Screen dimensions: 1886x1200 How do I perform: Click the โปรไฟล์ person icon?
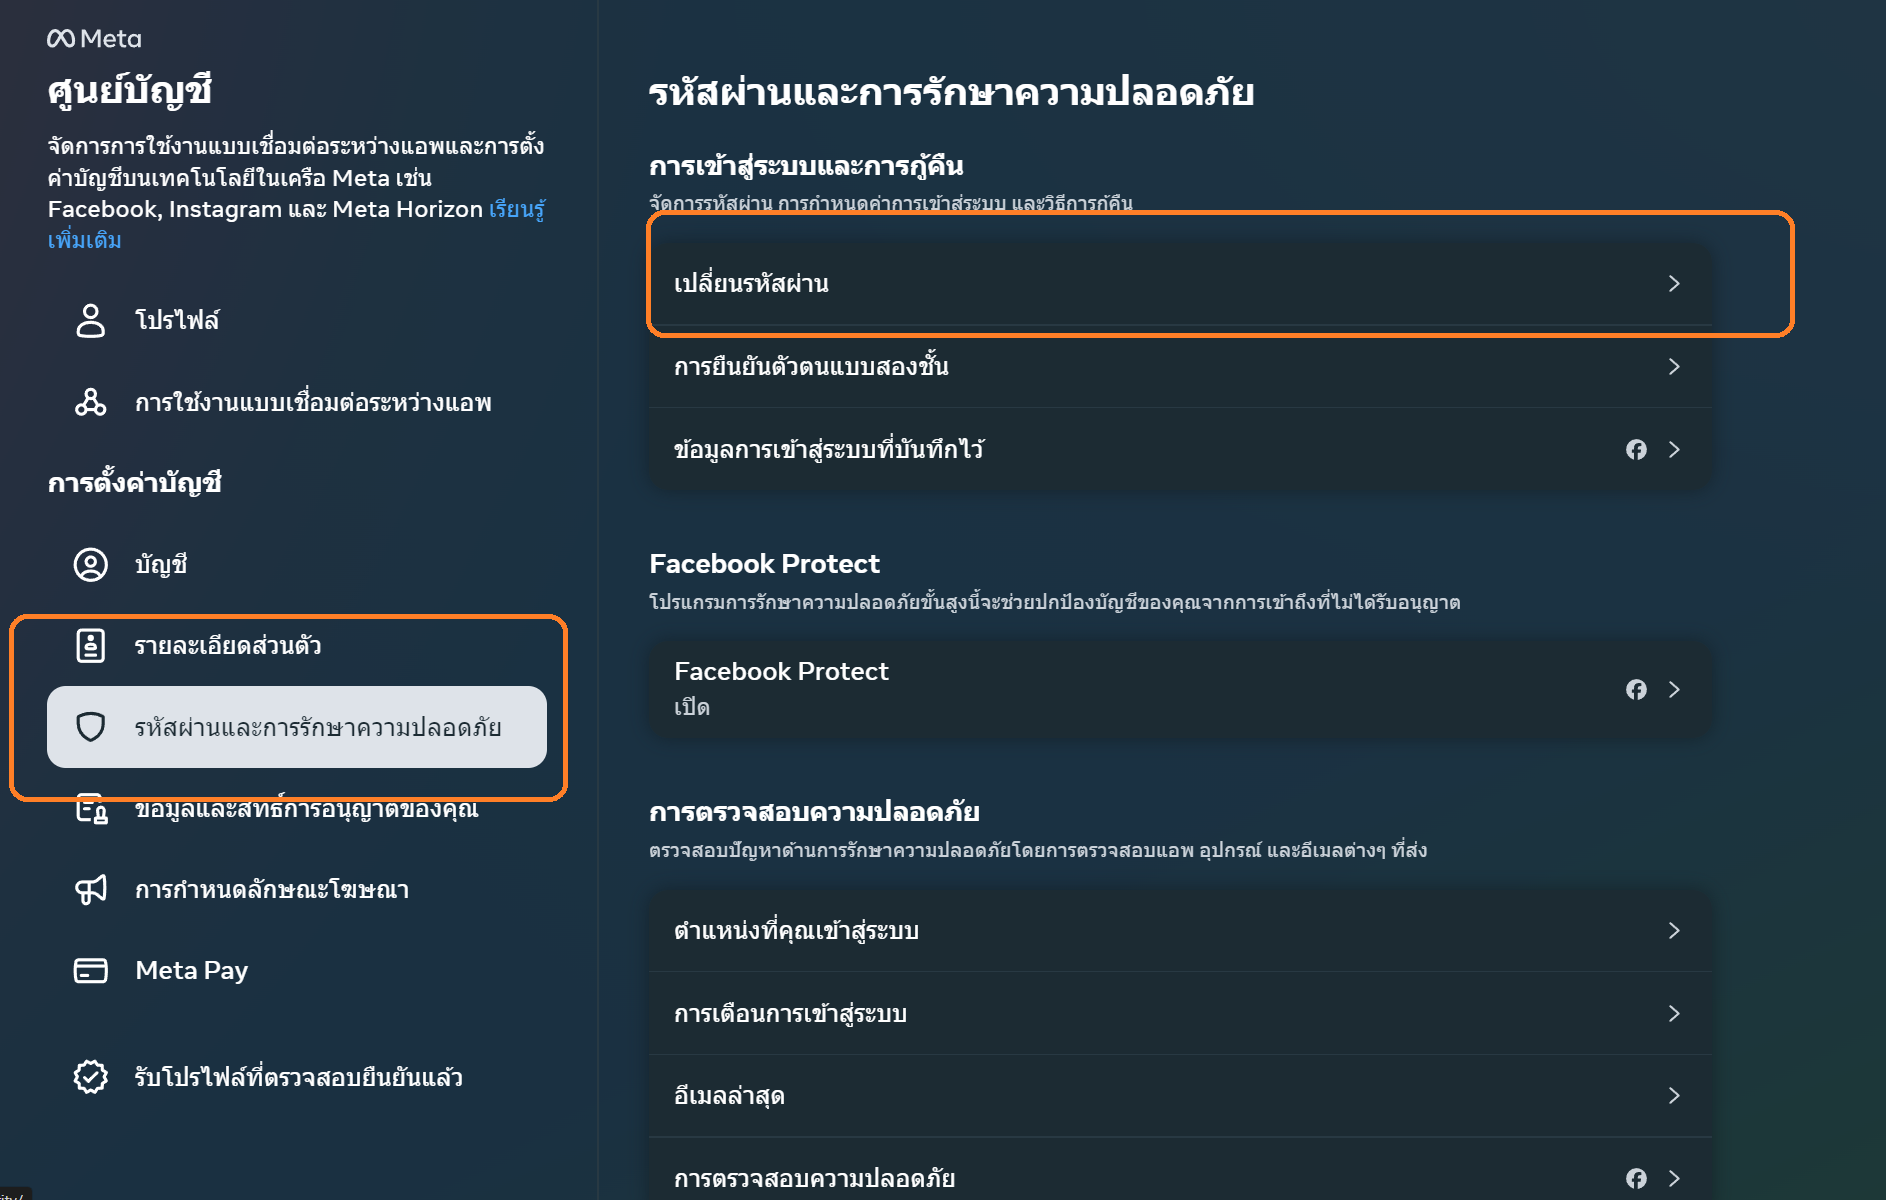click(91, 321)
